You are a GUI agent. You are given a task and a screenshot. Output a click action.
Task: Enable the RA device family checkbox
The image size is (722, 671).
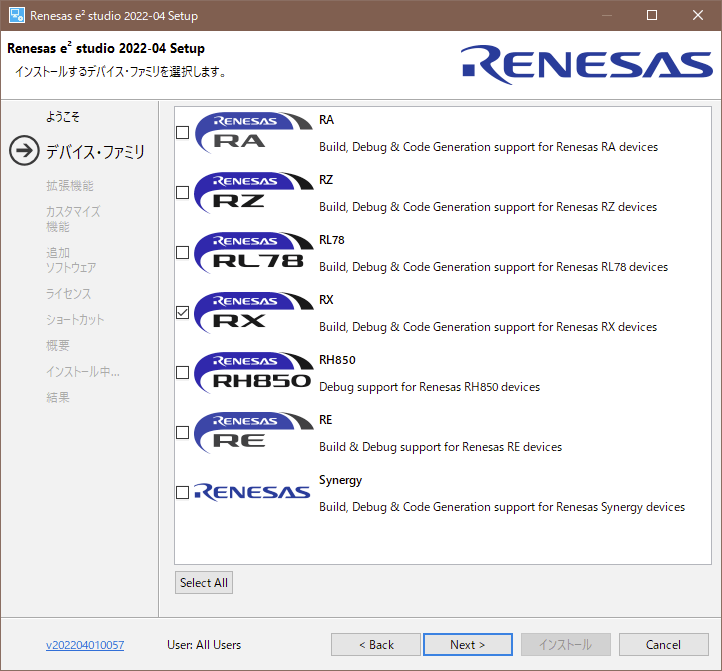(183, 133)
